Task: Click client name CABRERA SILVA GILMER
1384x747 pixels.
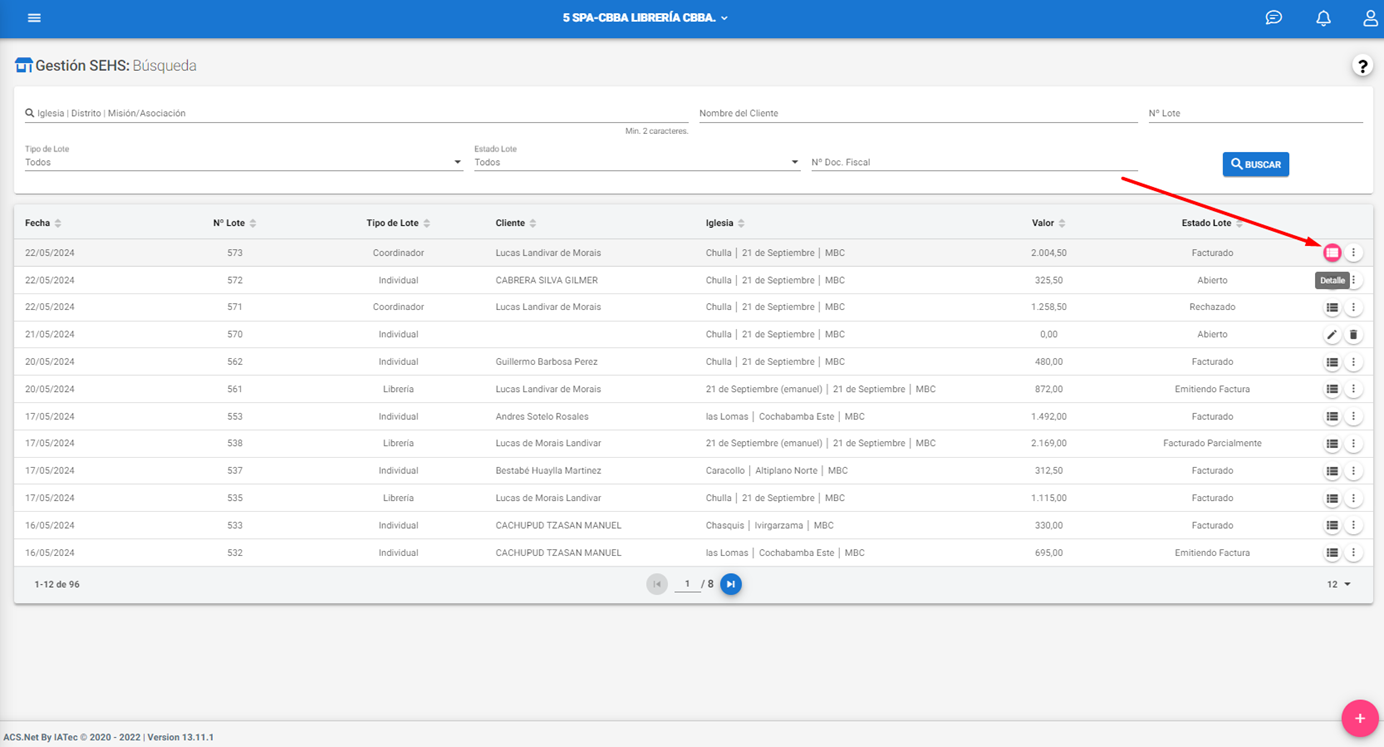Action: click(x=546, y=280)
